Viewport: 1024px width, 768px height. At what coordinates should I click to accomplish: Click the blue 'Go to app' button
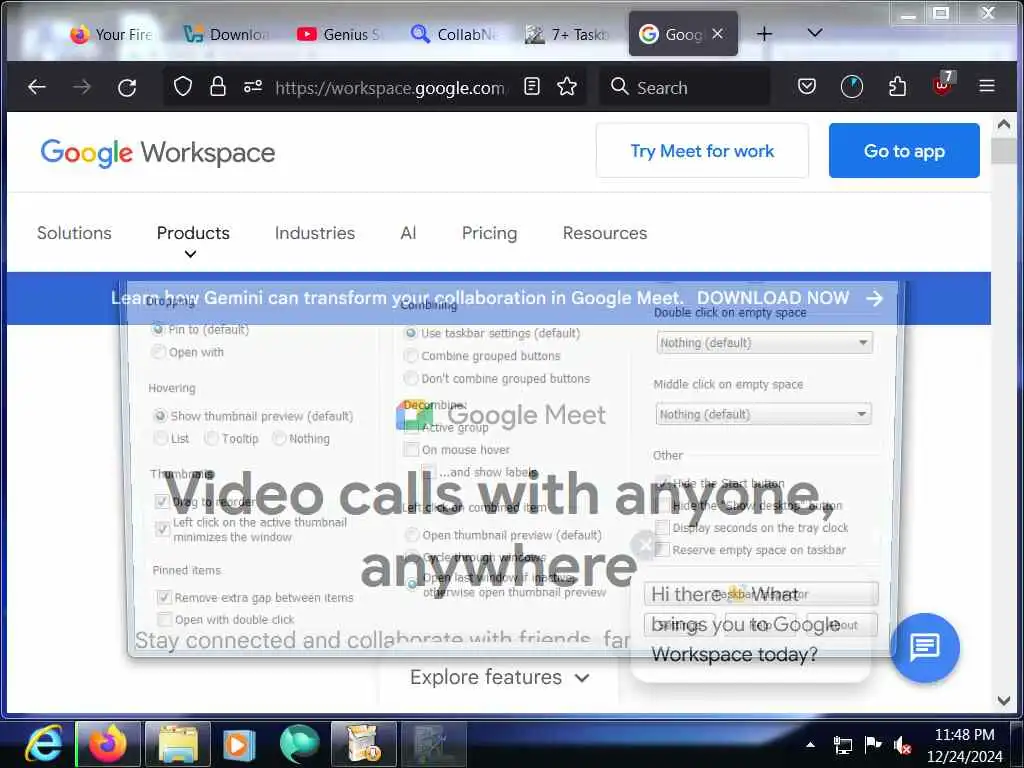(x=904, y=151)
